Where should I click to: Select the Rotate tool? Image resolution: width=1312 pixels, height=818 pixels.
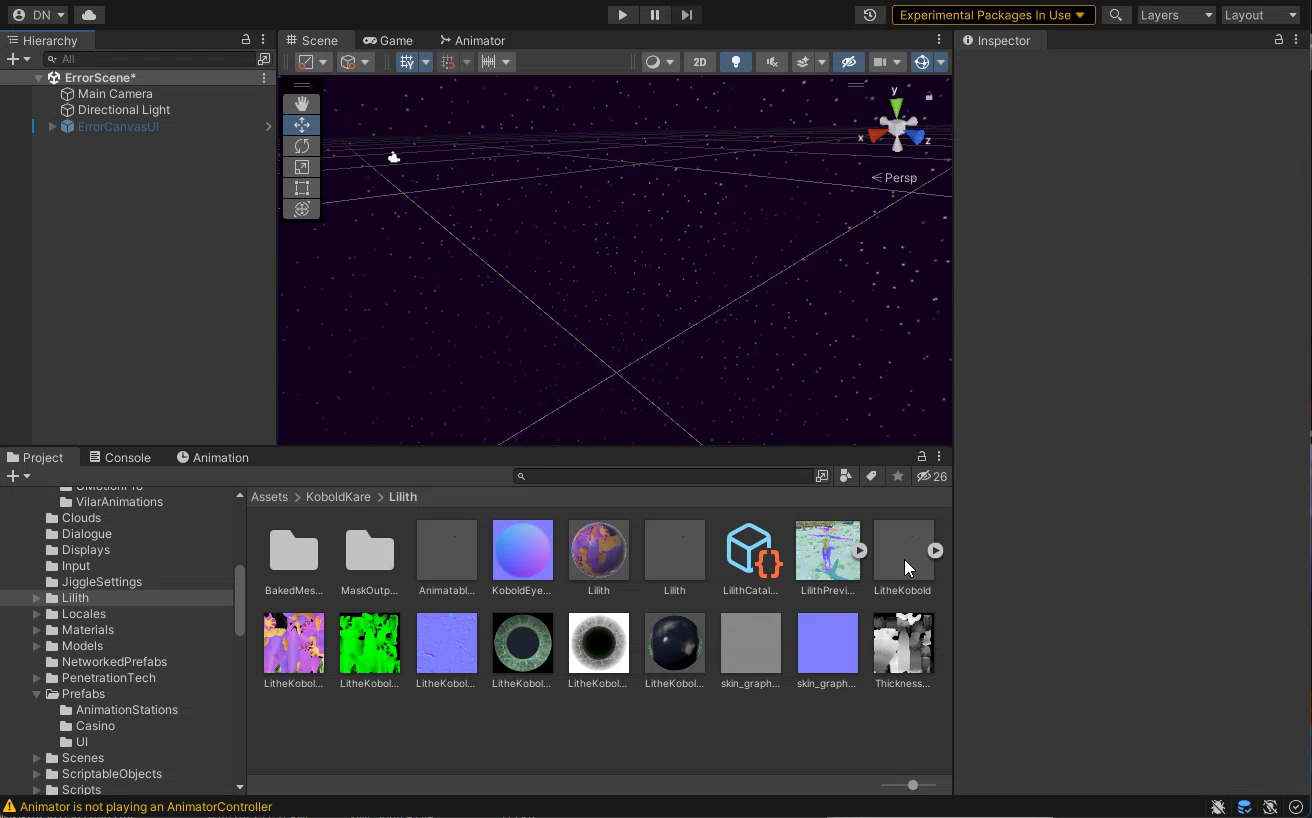[x=302, y=146]
